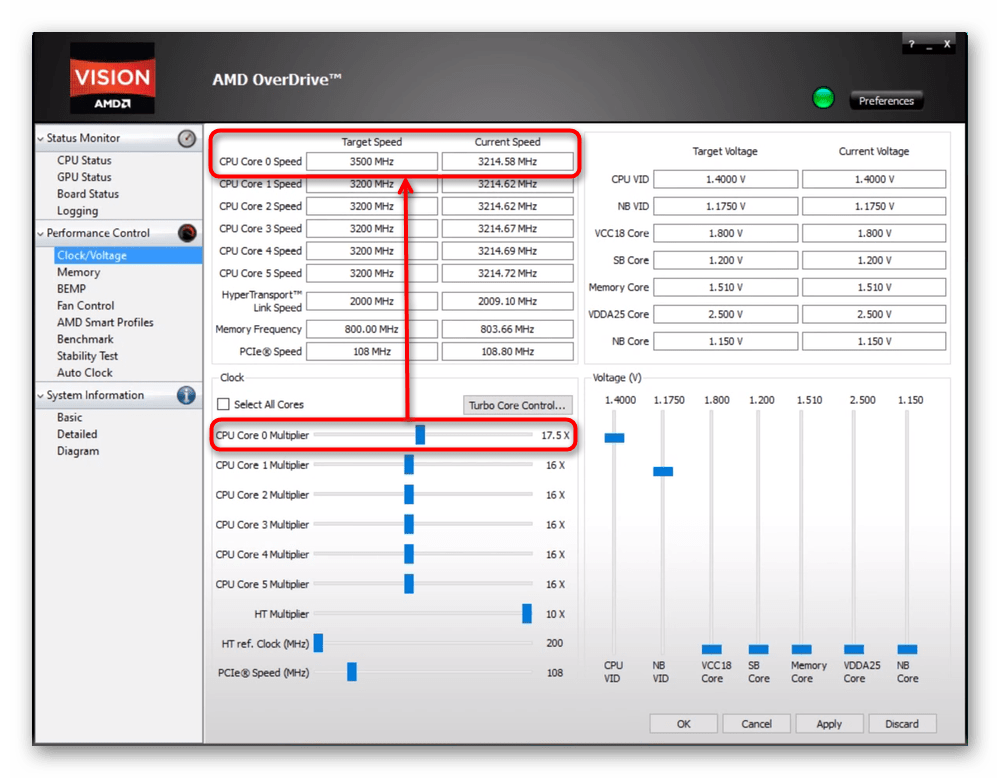Open the Preferences menu
The width and height of the screenshot is (1000, 778).
coord(886,101)
